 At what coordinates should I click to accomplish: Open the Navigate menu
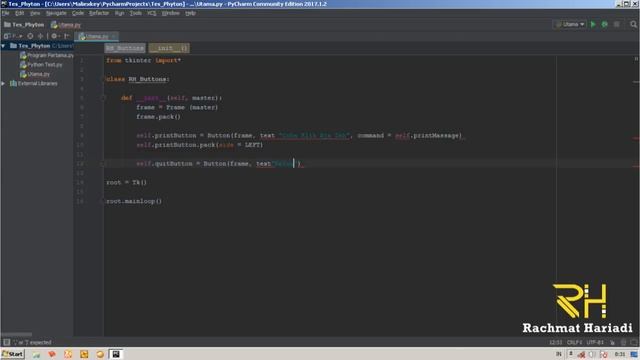[56, 13]
